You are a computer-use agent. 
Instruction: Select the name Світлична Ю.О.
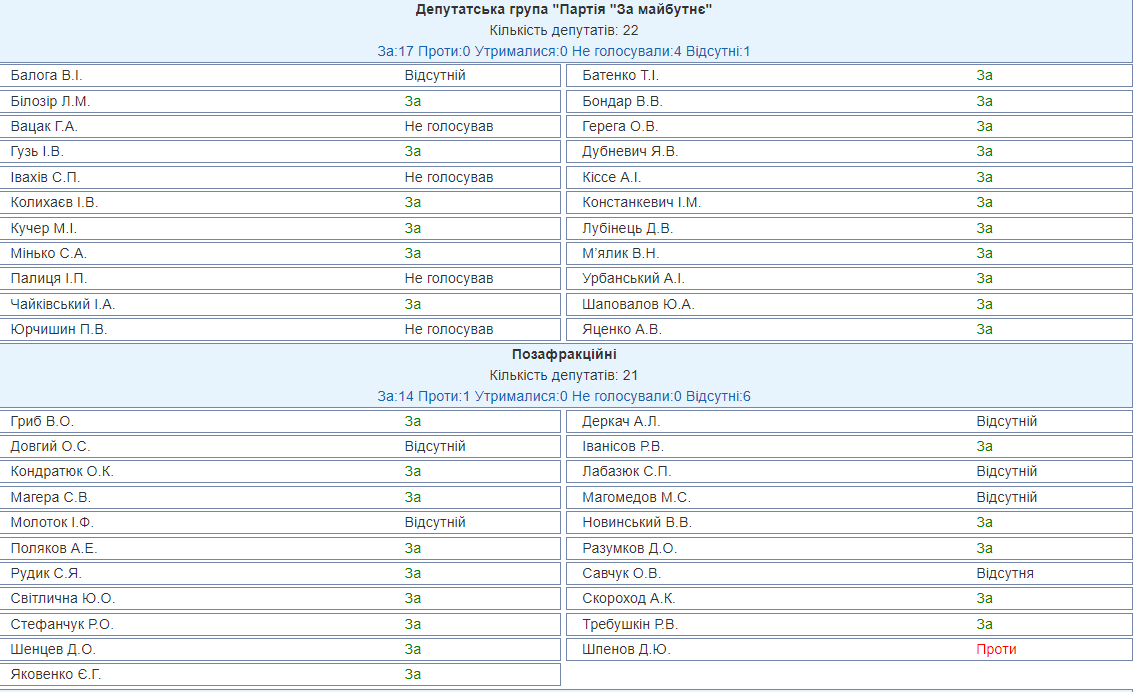click(62, 598)
